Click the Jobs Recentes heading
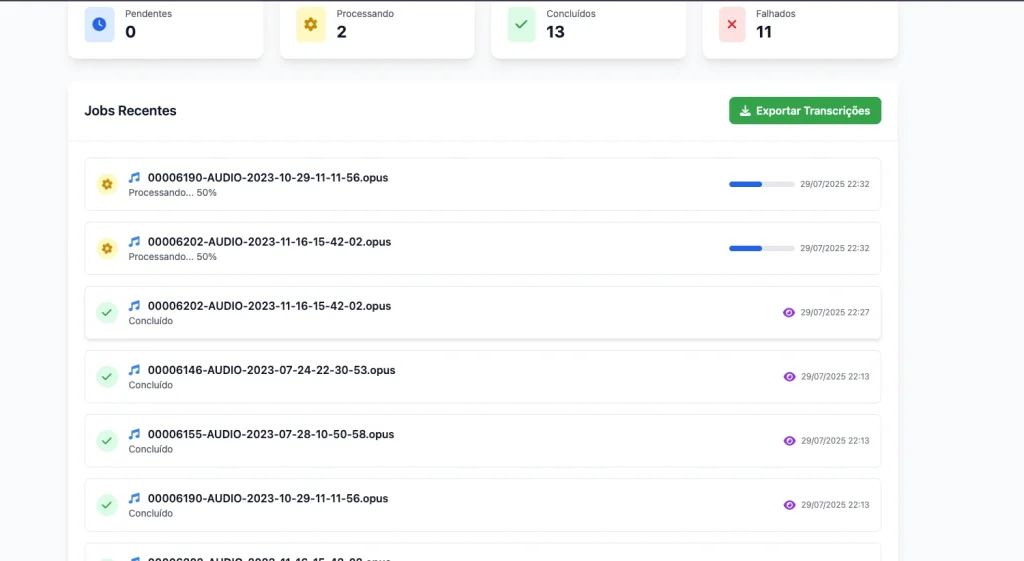The height and width of the screenshot is (561, 1024). click(131, 110)
